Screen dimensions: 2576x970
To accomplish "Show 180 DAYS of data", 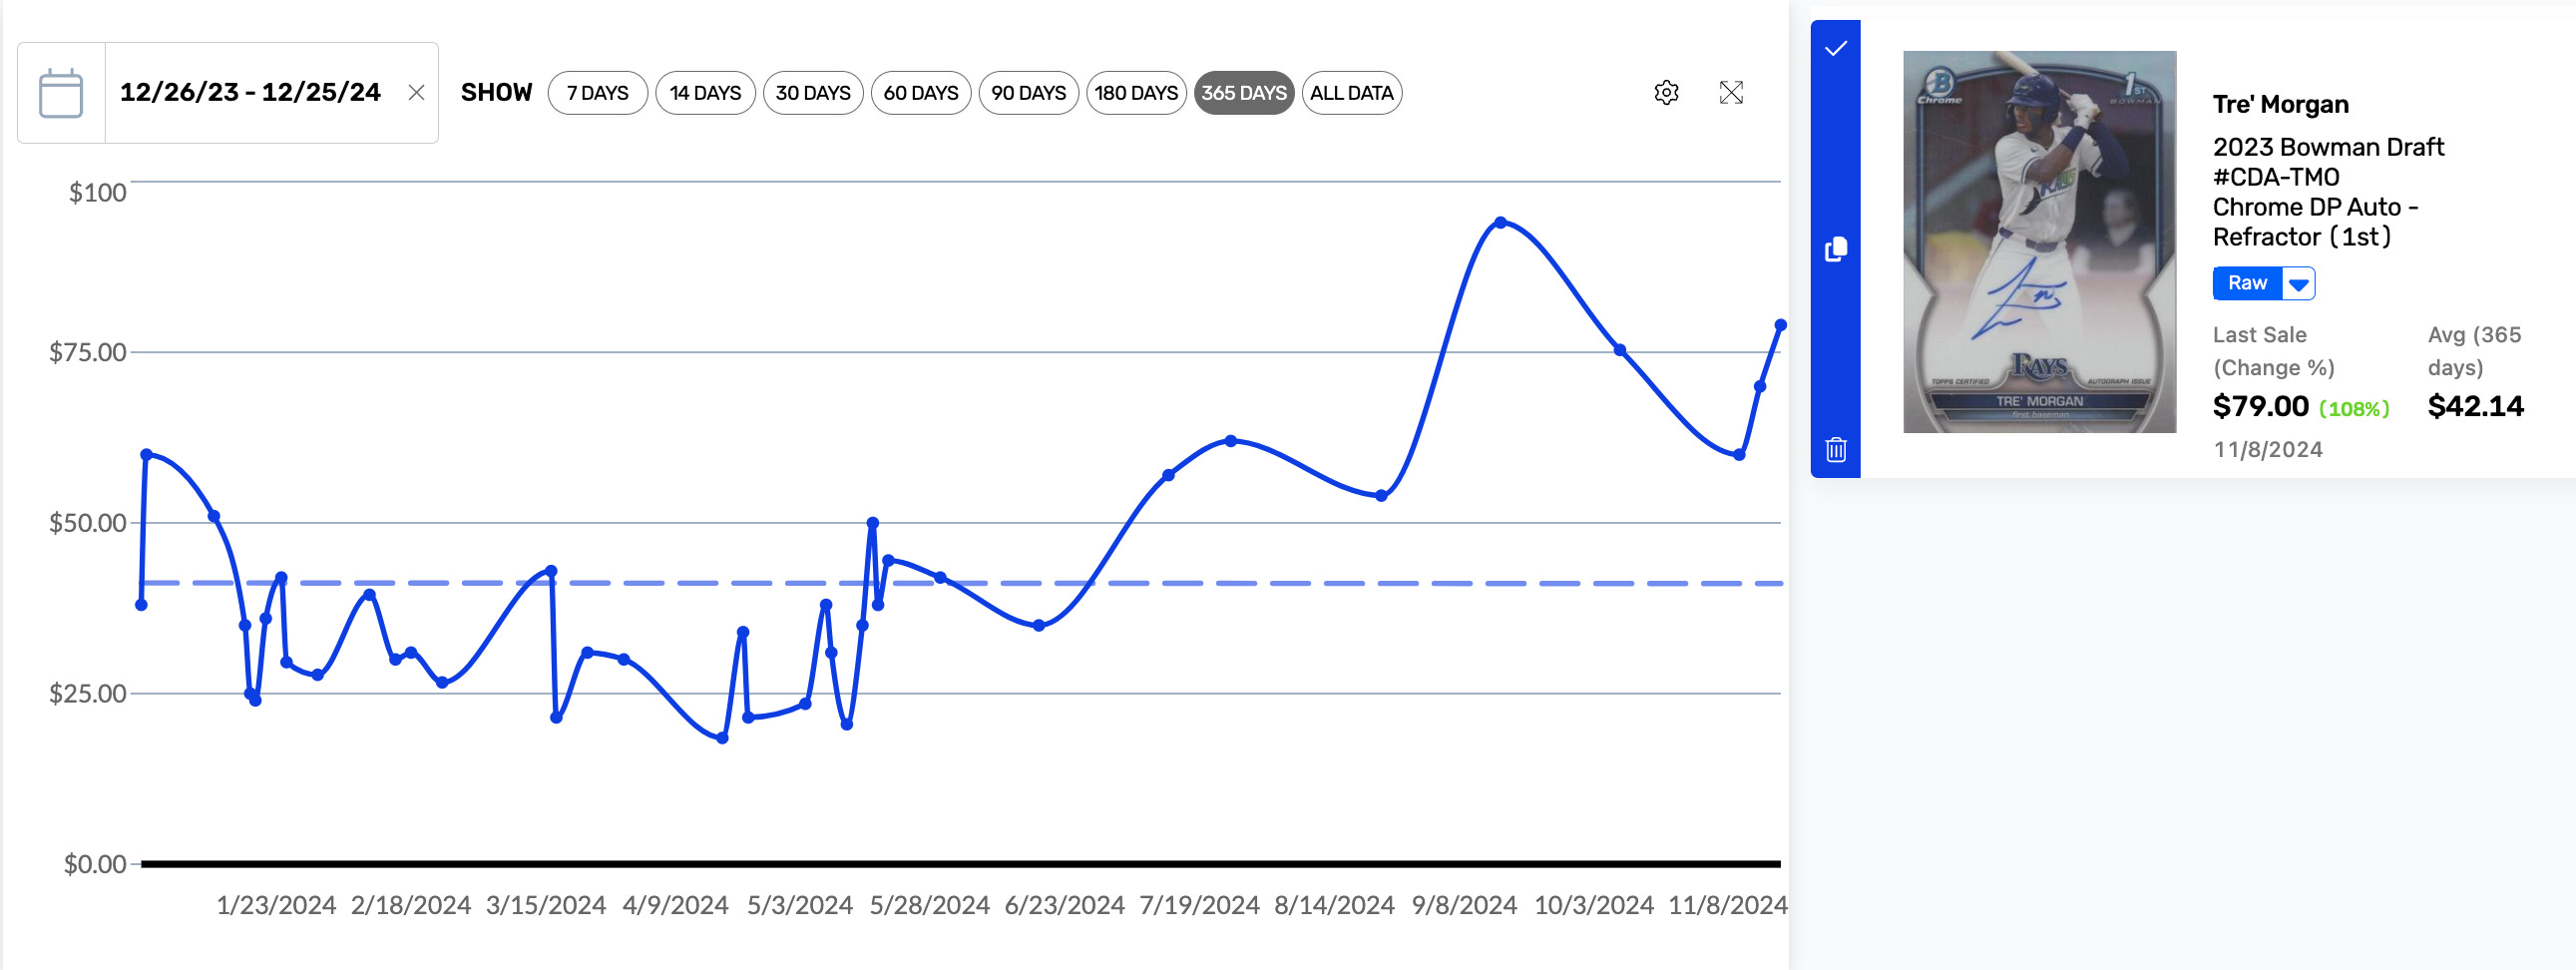I will pos(1136,93).
